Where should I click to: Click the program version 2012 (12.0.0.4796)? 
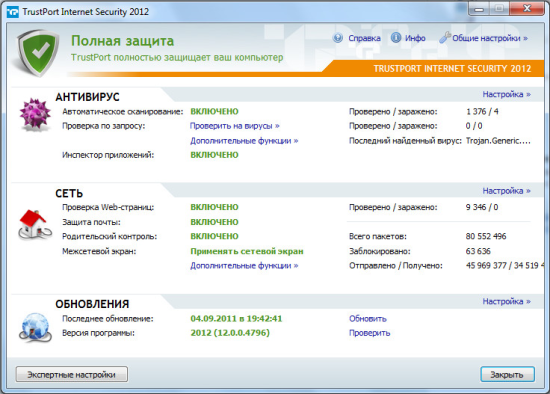pyautogui.click(x=230, y=333)
